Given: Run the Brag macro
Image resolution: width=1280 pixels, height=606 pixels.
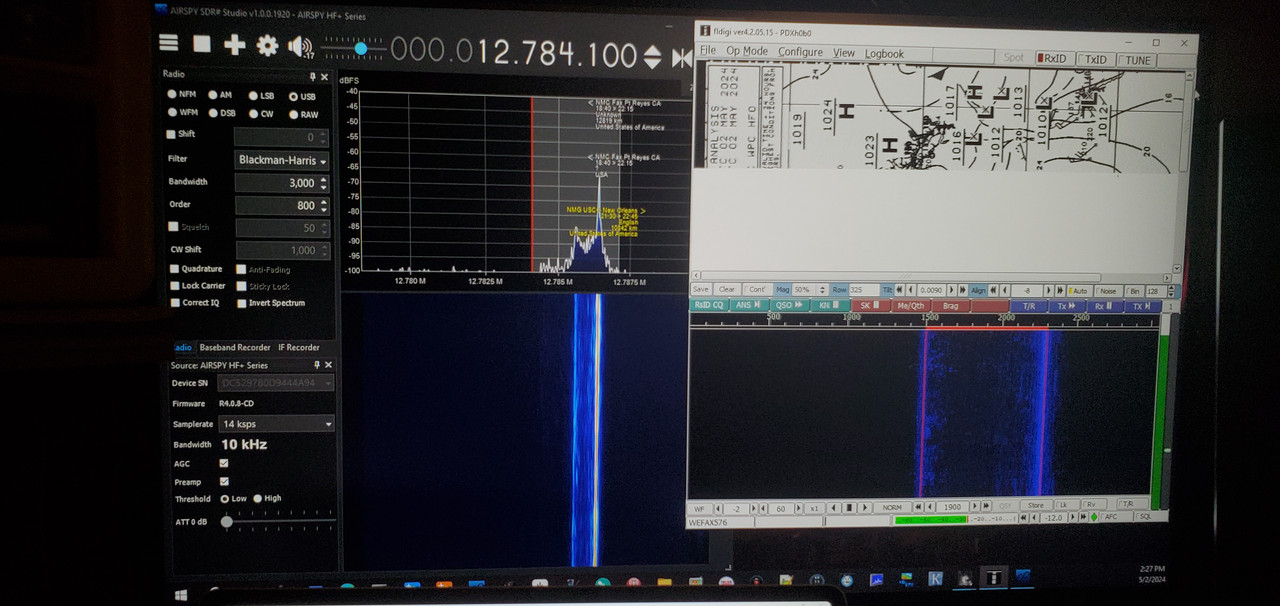Looking at the screenshot, I should click(x=950, y=306).
